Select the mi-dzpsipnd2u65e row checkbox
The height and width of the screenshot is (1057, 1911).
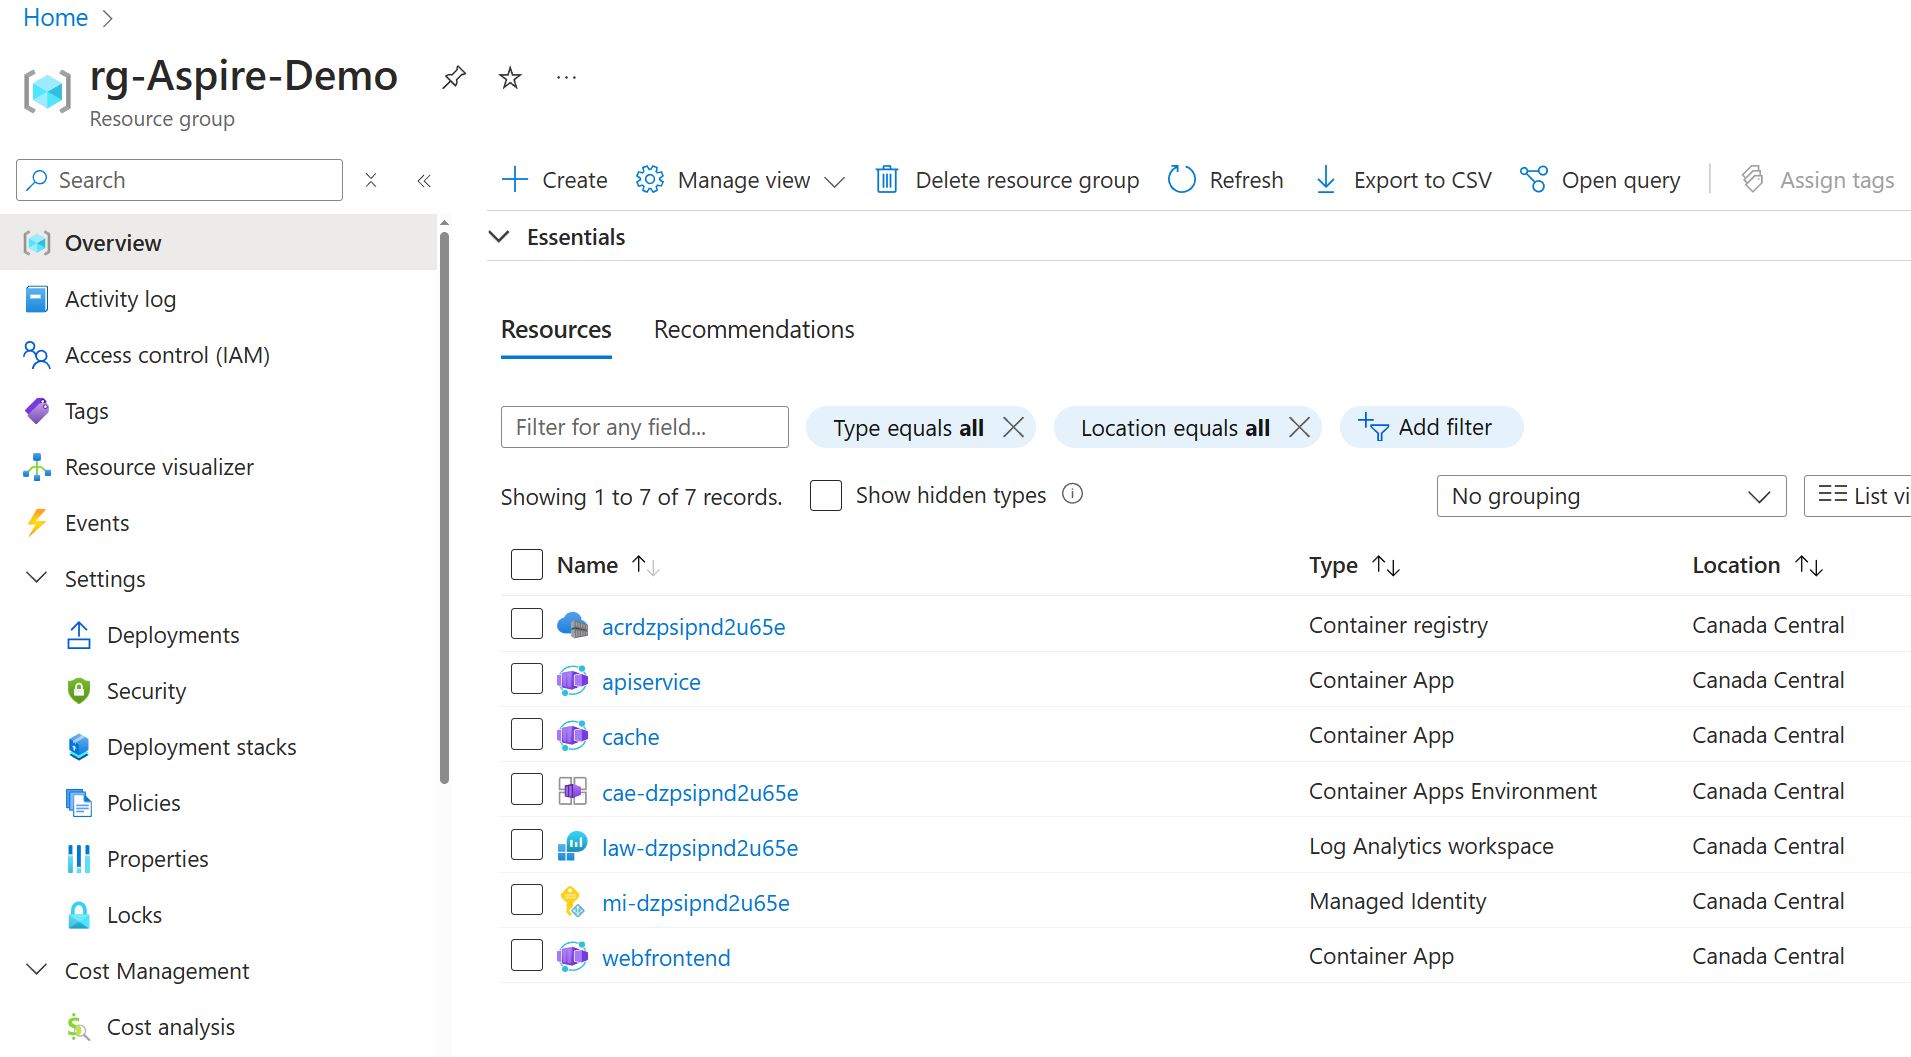click(527, 900)
